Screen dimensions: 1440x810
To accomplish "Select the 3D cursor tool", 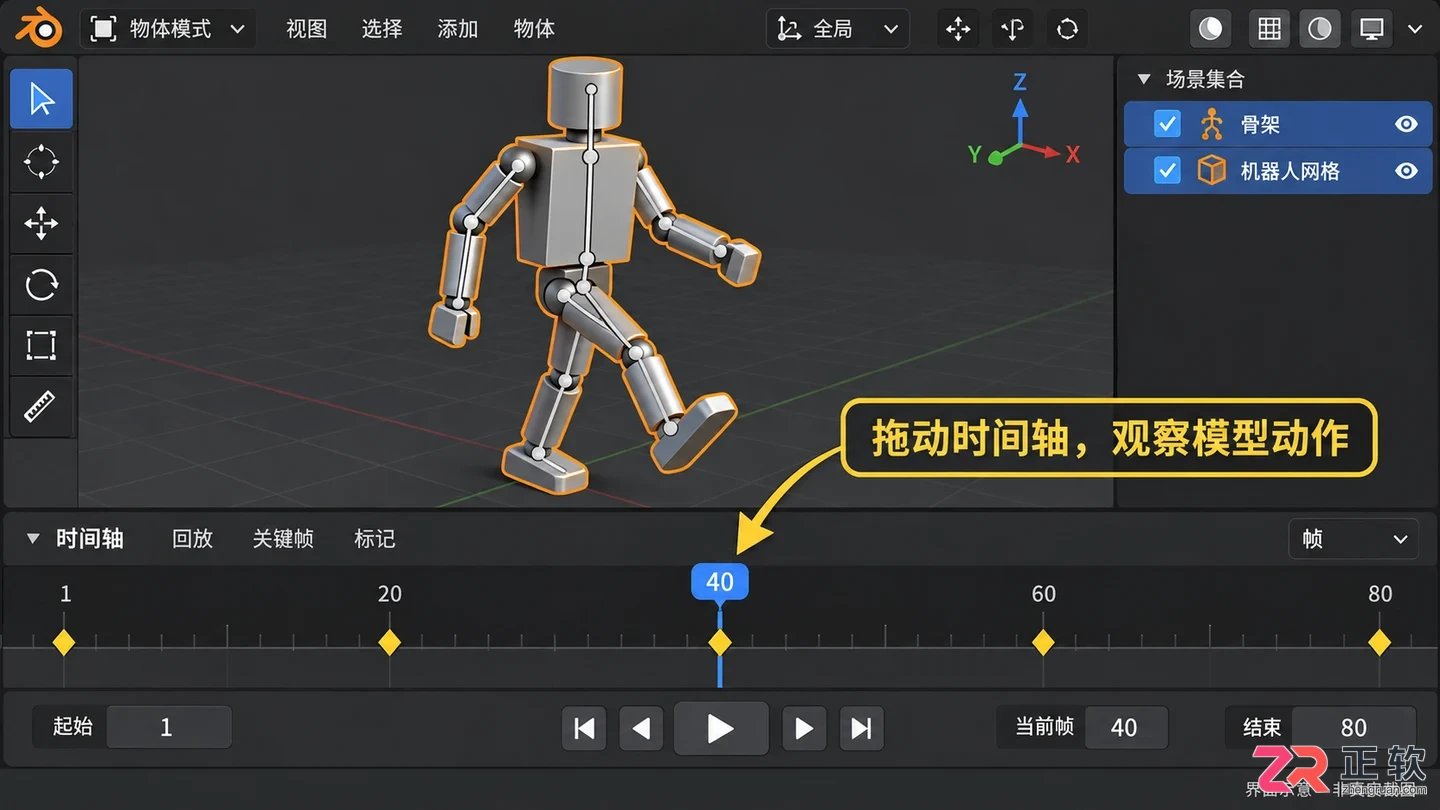I will [41, 161].
